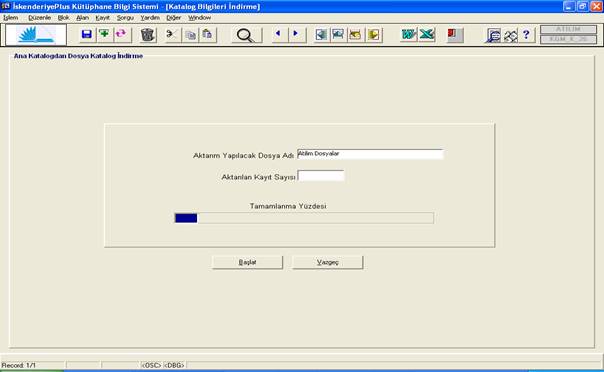Click the Tamamlanma Yüzdesi progress bar

click(x=304, y=218)
